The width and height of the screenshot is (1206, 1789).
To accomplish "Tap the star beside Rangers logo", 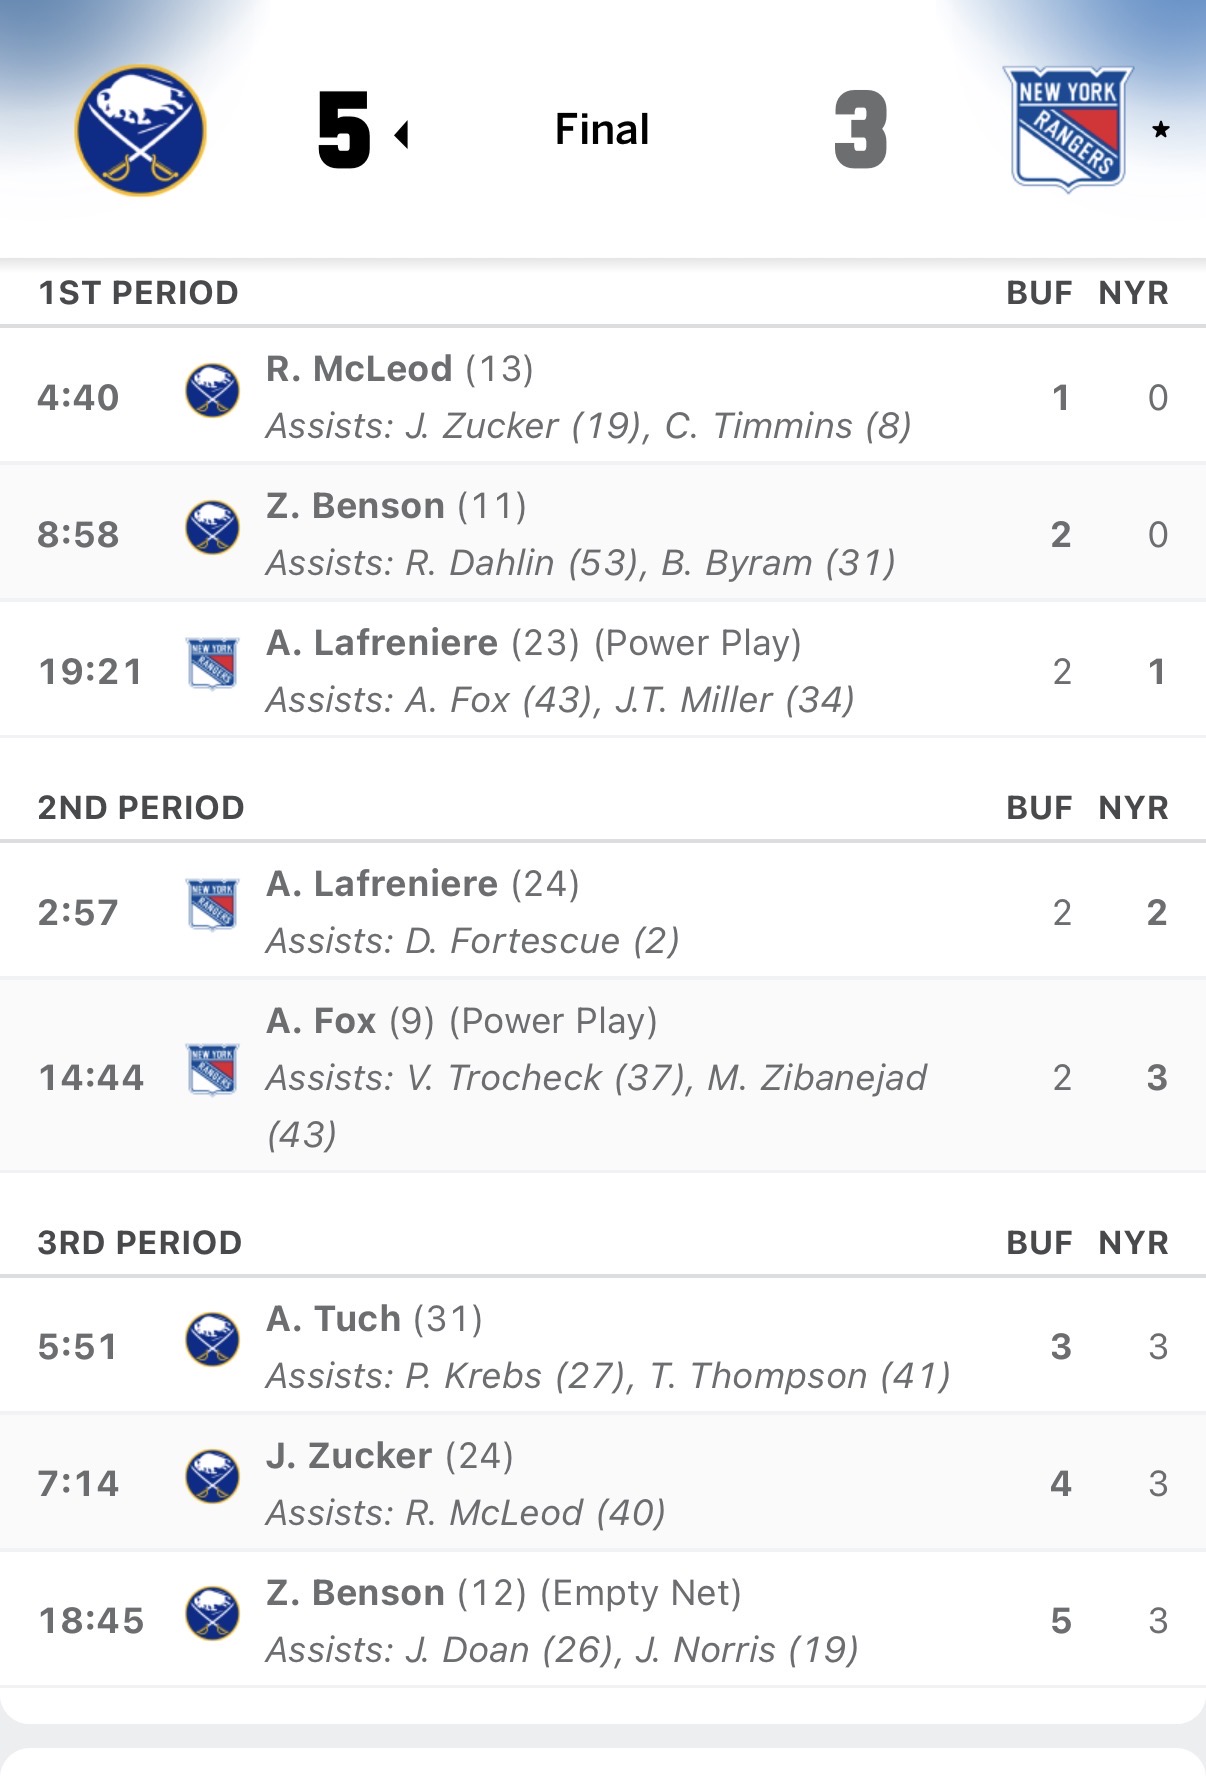I will 1160,130.
